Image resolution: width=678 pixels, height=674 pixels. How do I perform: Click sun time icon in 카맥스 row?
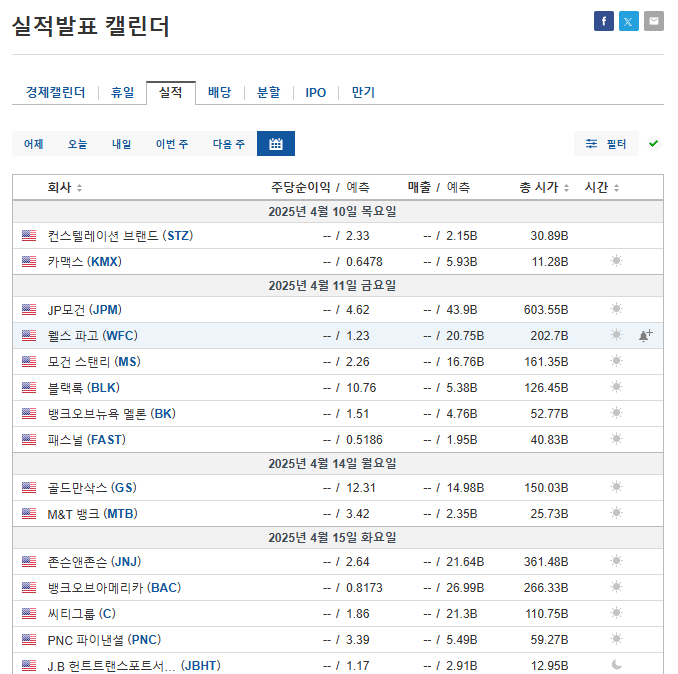[617, 261]
